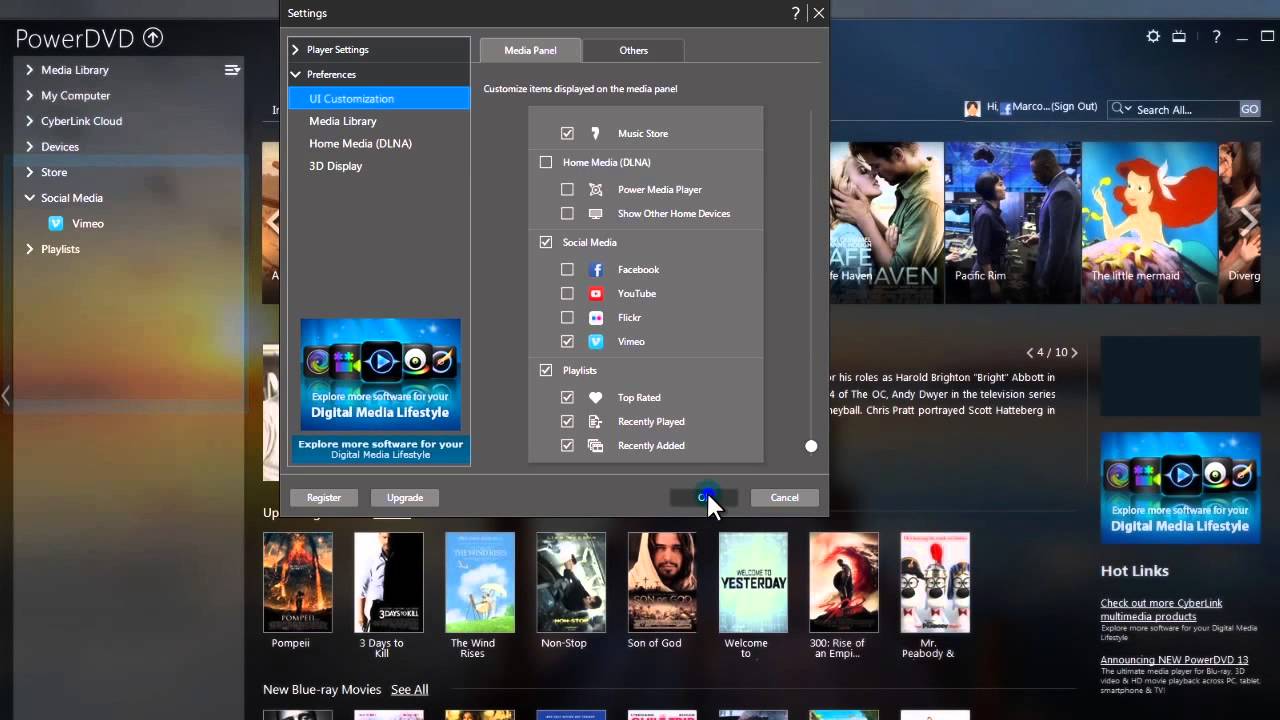Image resolution: width=1280 pixels, height=720 pixels.
Task: Go to previous page of 4 / 10
Action: point(1030,352)
